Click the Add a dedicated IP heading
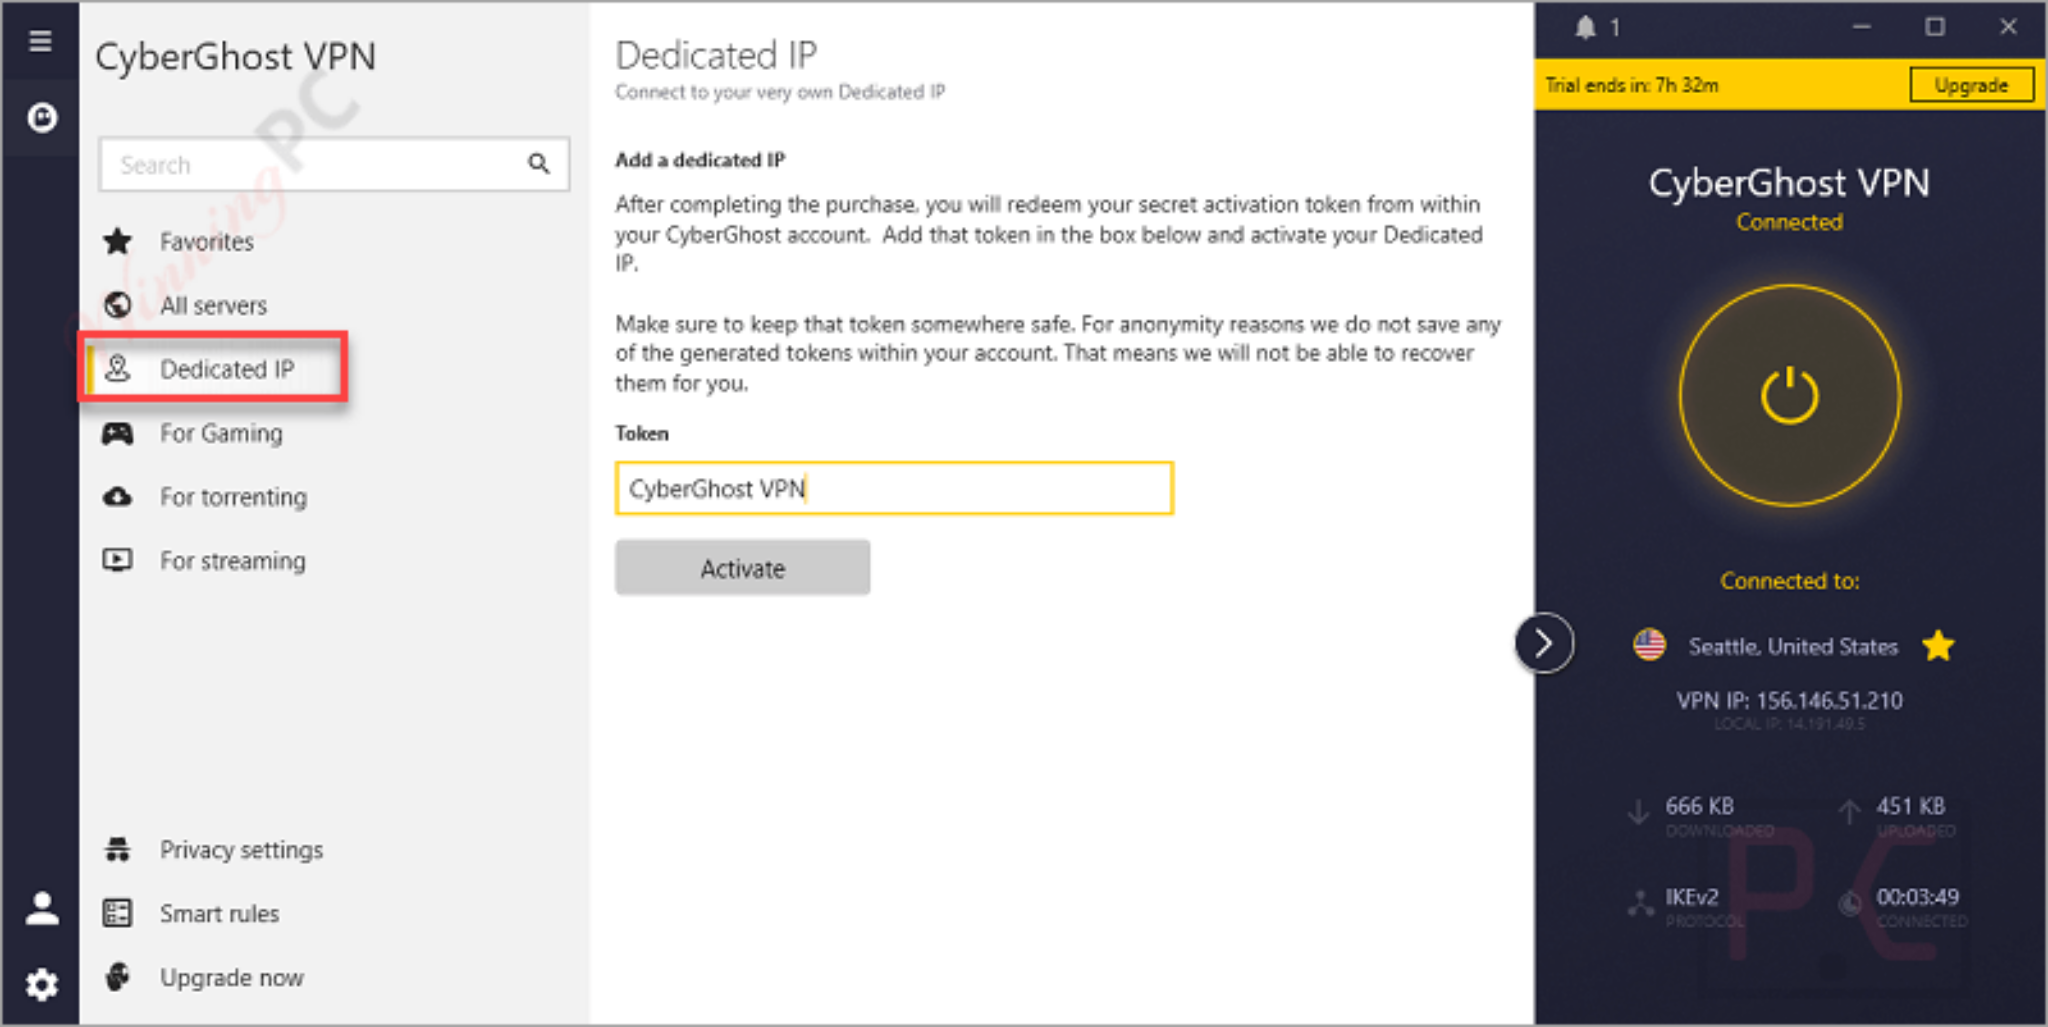 coord(700,160)
